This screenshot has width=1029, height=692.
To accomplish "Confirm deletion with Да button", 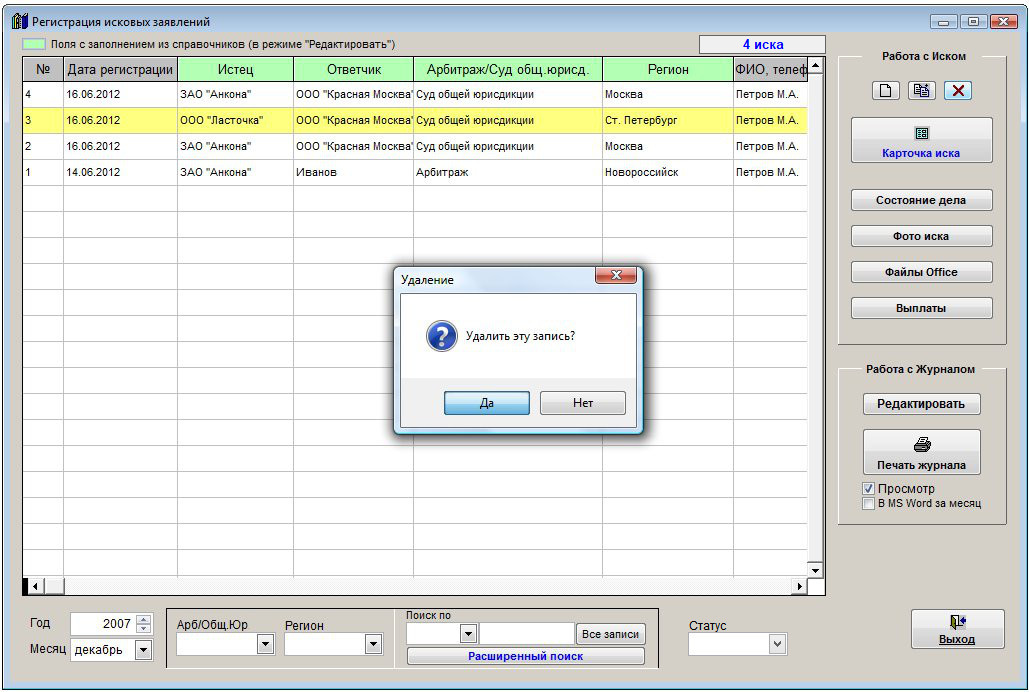I will click(x=486, y=403).
